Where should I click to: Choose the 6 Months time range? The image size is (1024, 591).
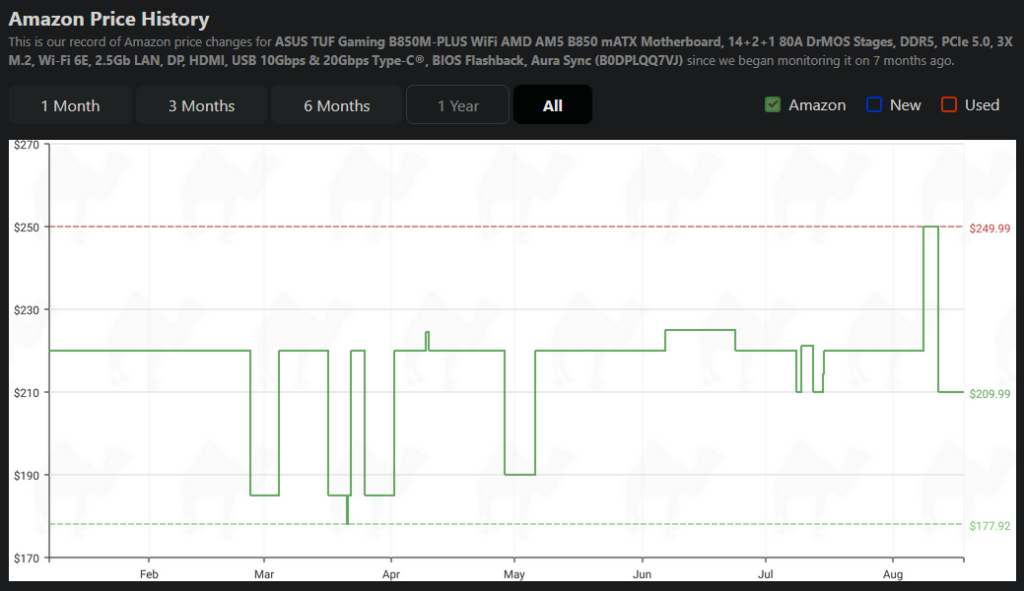click(x=337, y=105)
